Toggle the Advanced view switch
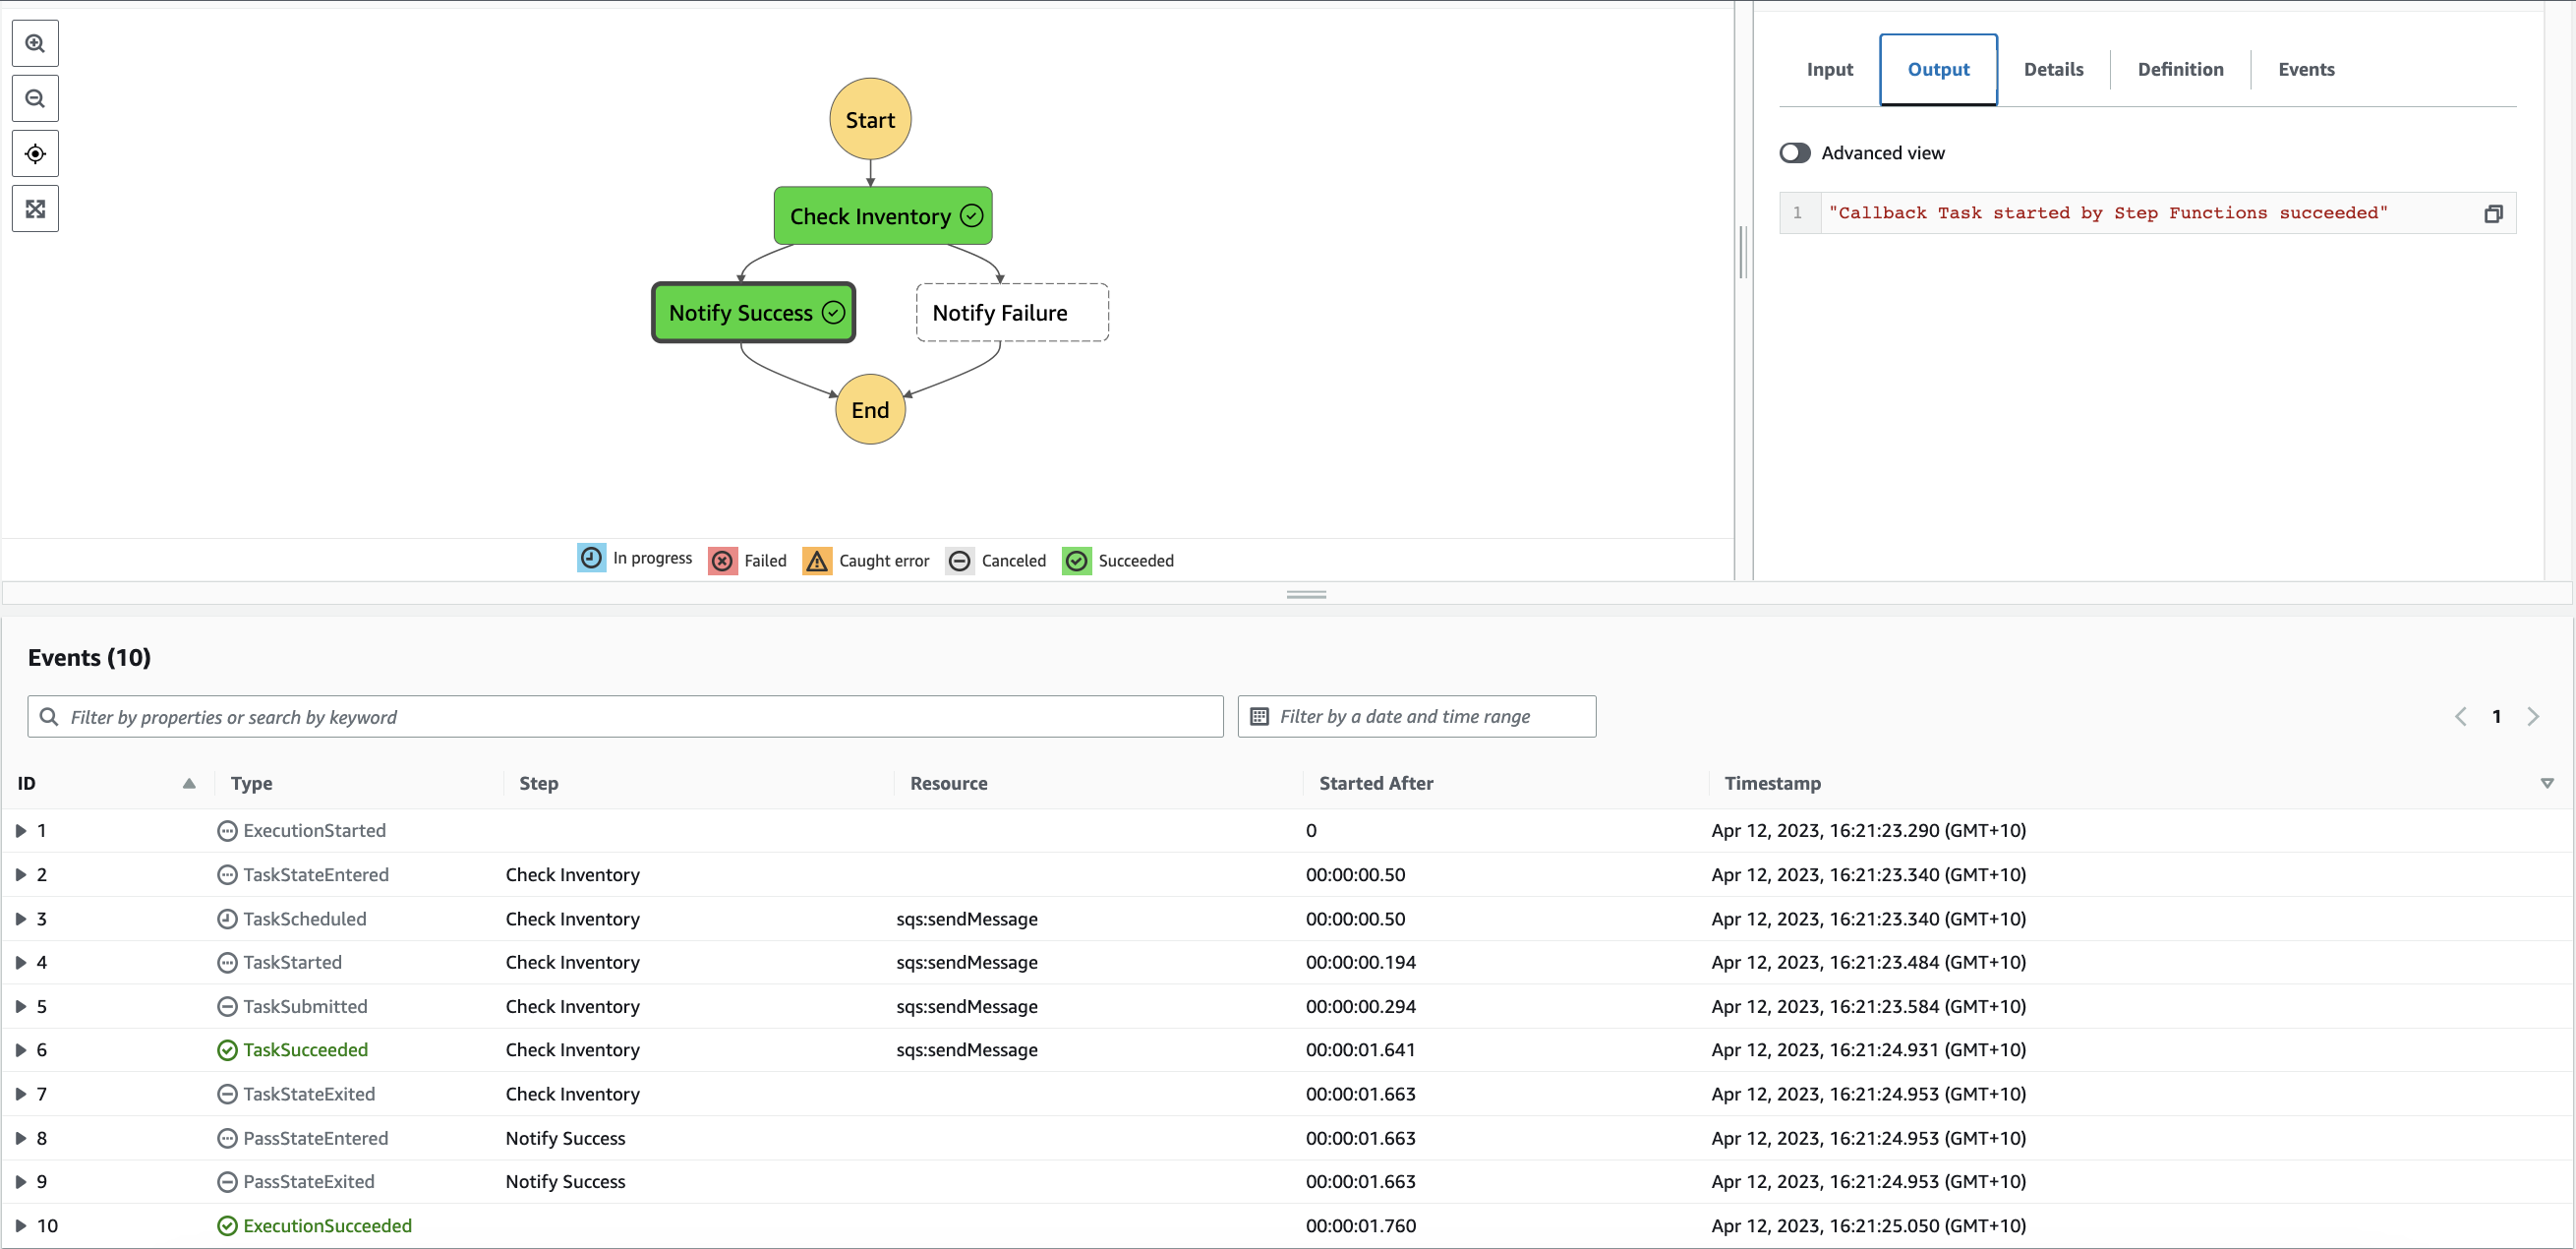The width and height of the screenshot is (2576, 1249). 1795,153
